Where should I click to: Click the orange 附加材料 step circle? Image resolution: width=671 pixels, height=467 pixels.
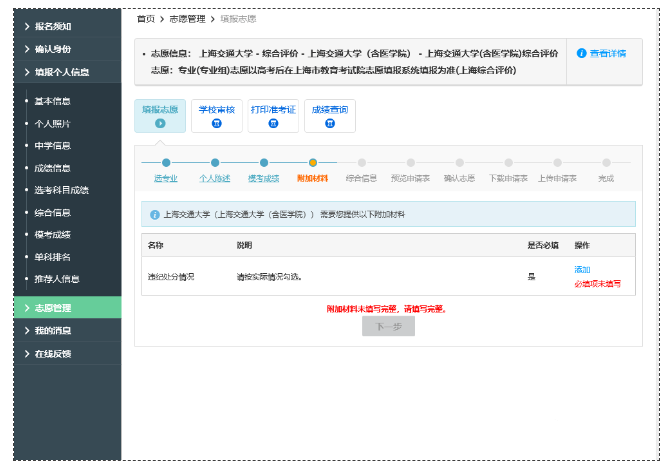pyautogui.click(x=313, y=162)
